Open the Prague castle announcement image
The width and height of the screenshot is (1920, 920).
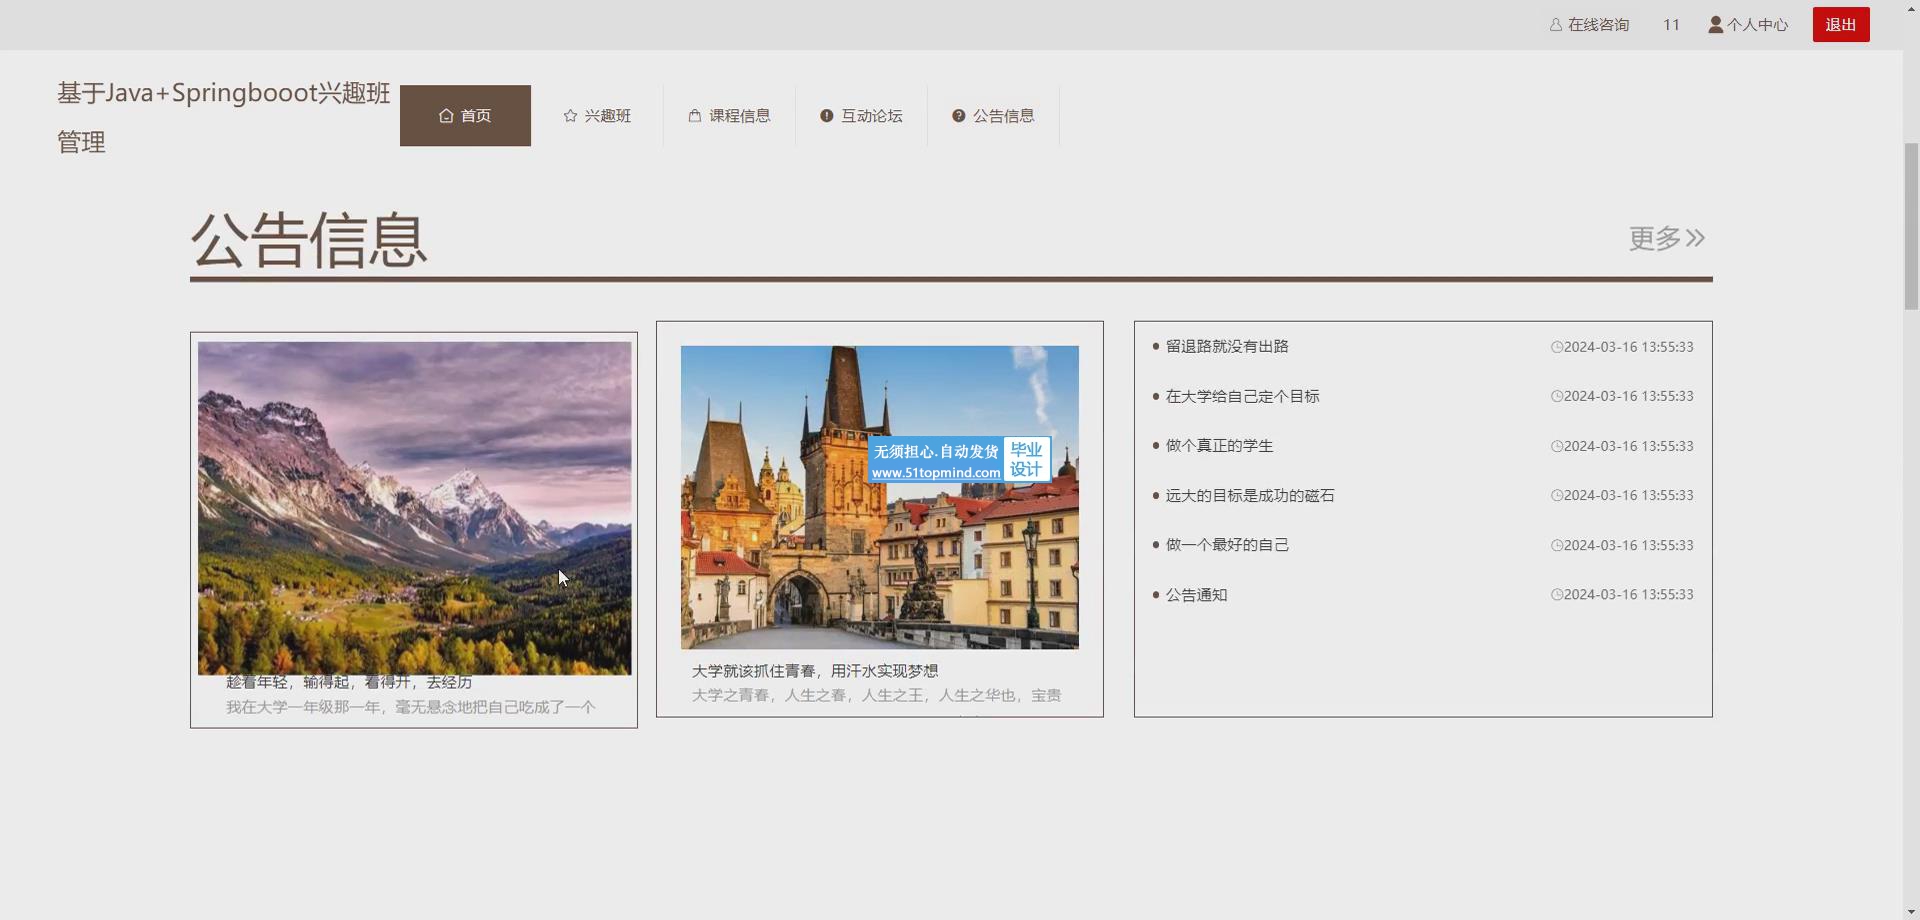pyautogui.click(x=880, y=497)
